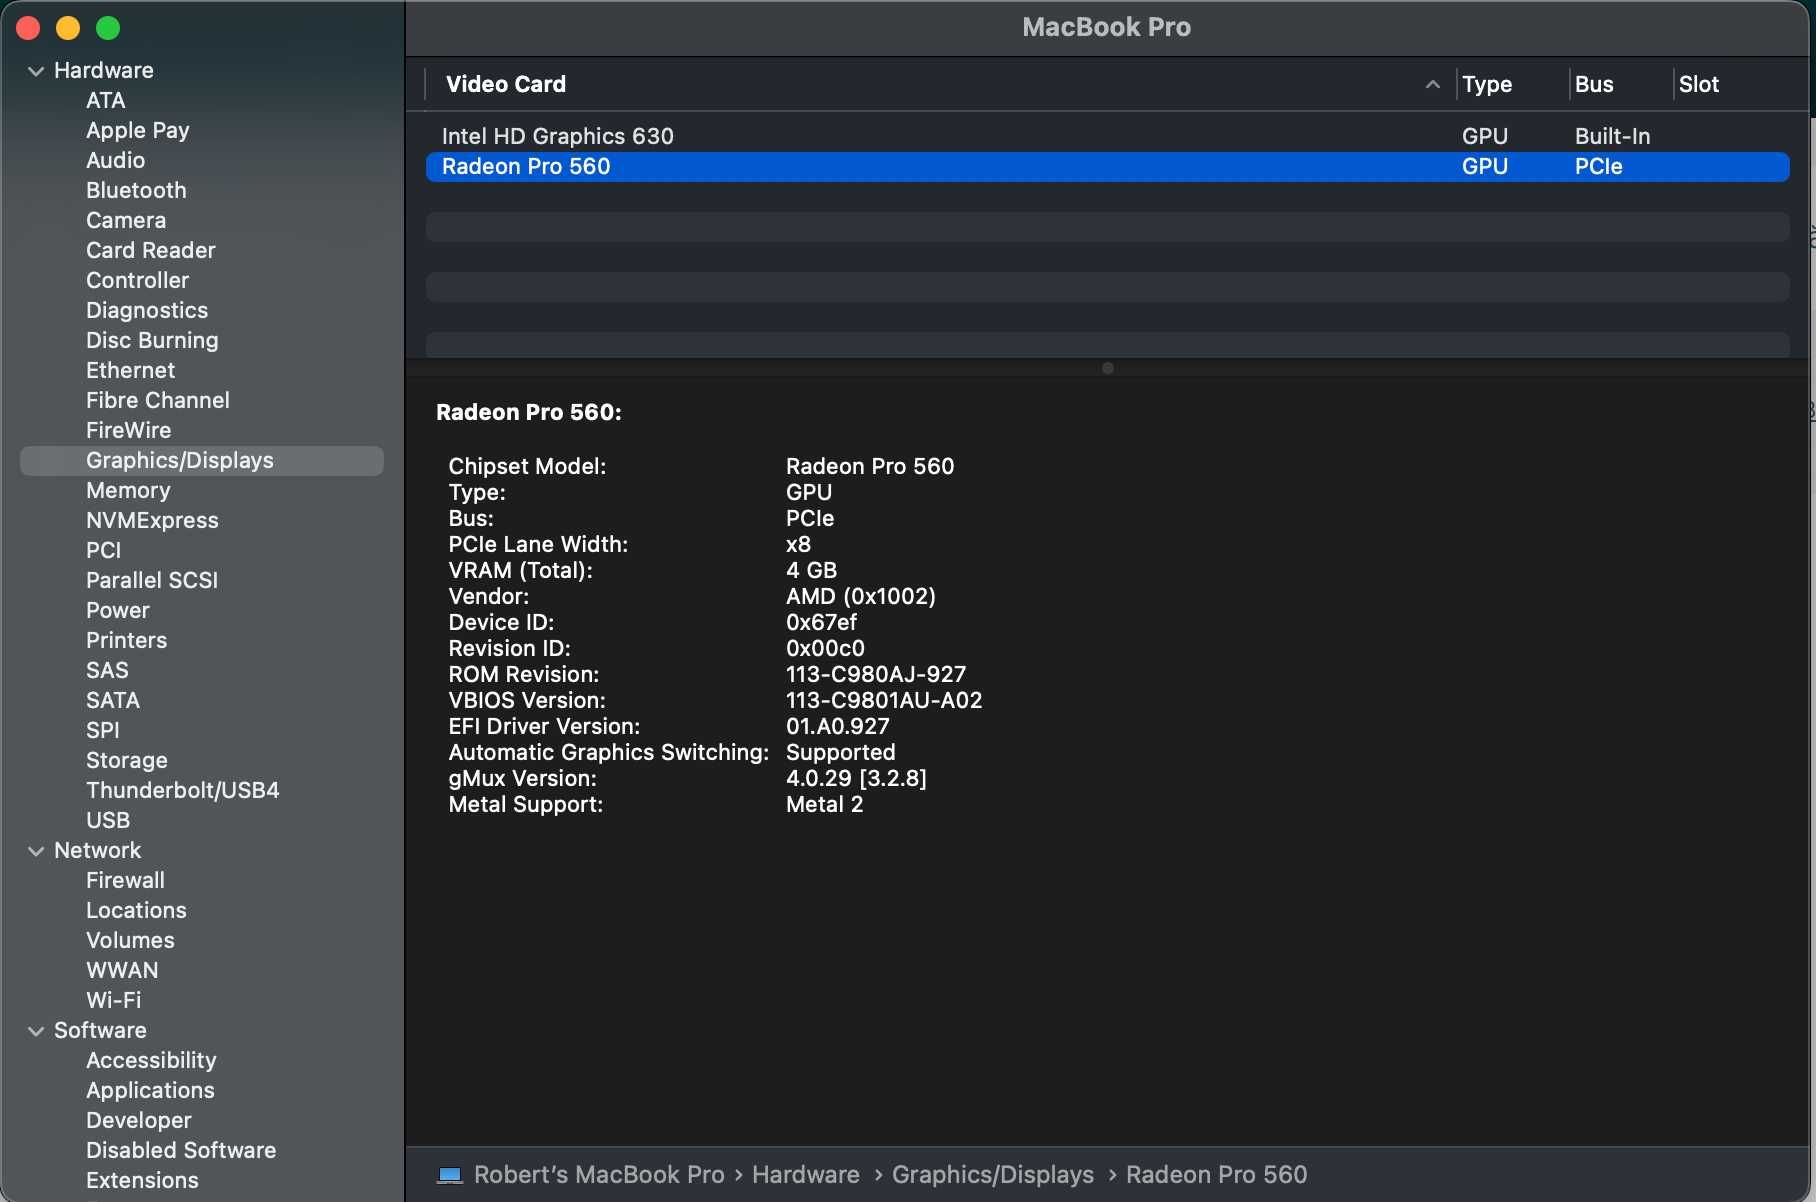Image resolution: width=1816 pixels, height=1202 pixels.
Task: Click the laptop icon in path bar
Action: point(450,1175)
